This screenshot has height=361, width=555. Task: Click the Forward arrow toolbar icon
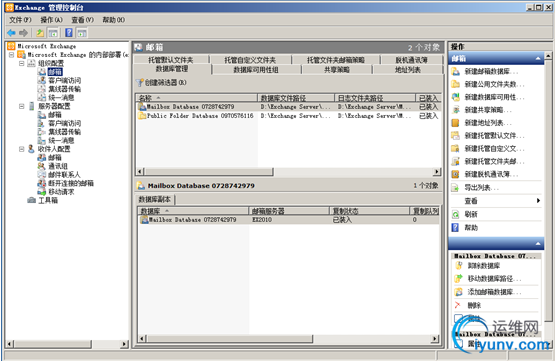(23, 33)
